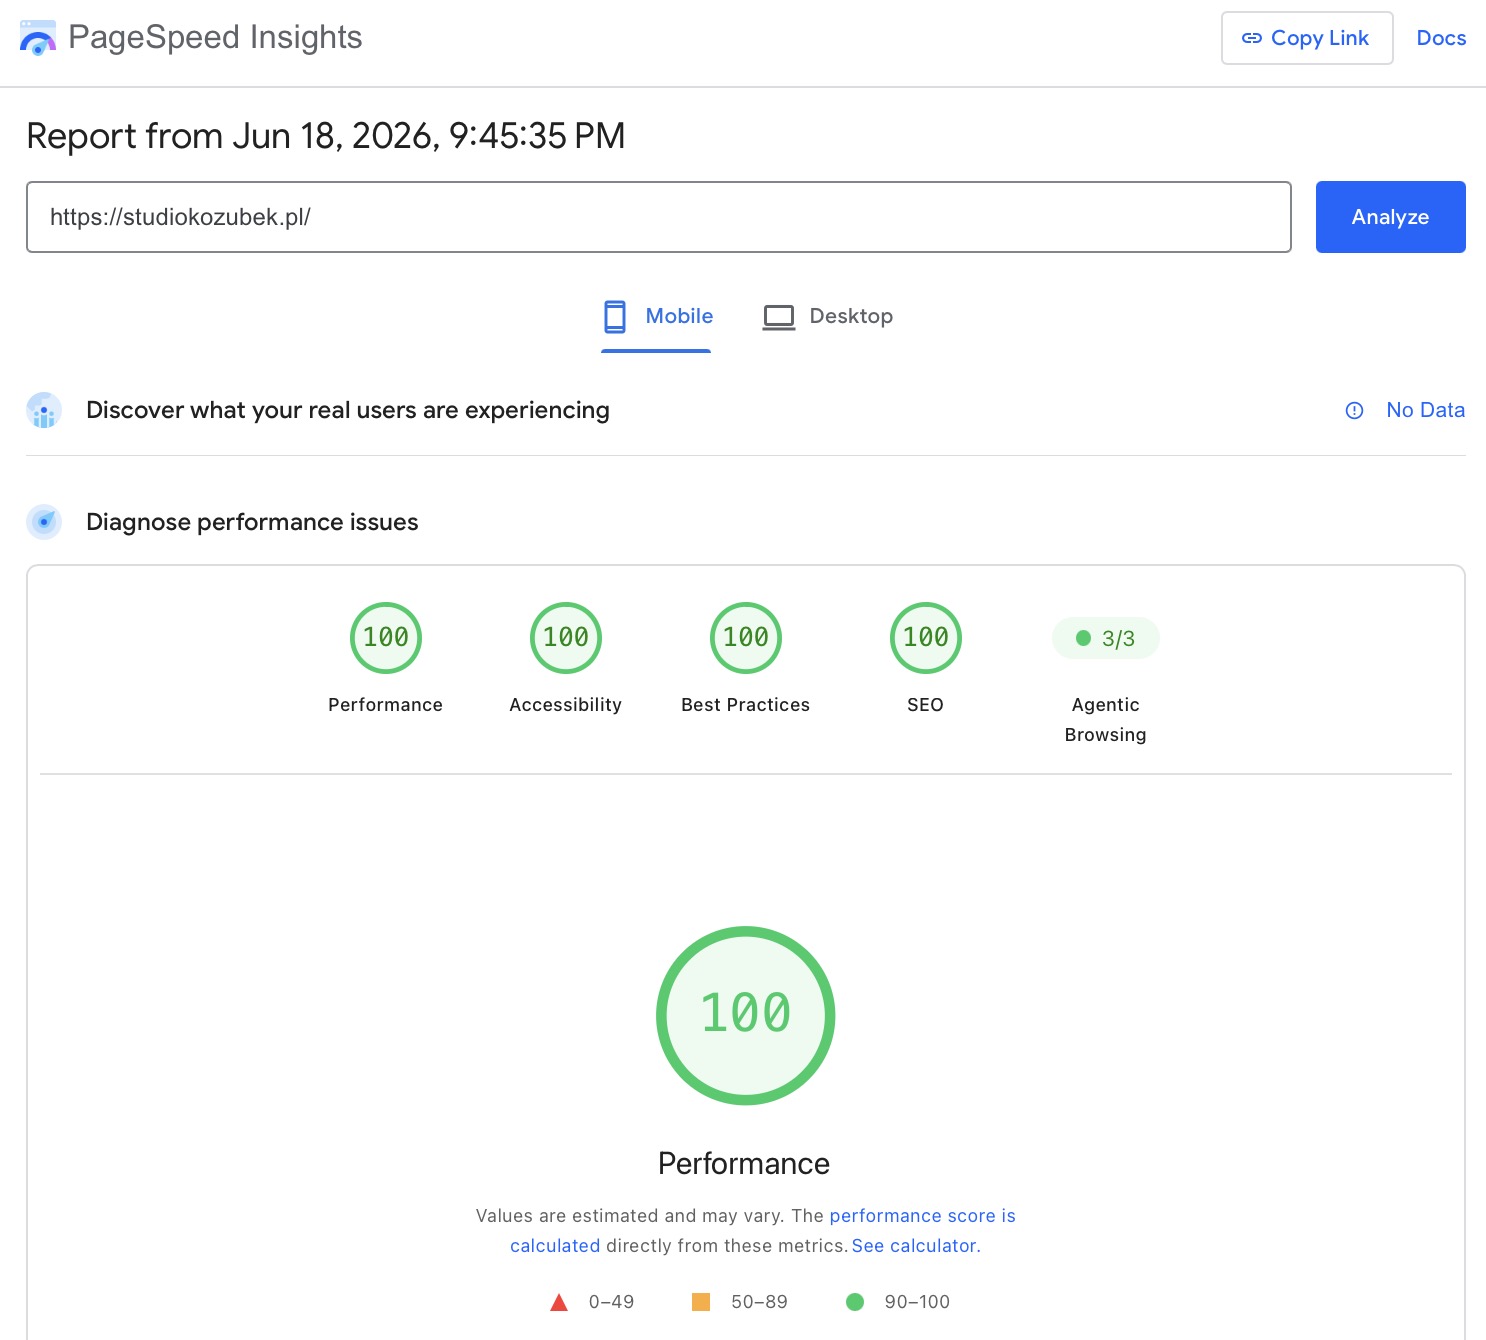Viewport: 1486px width, 1340px height.
Task: Click the mobile phone icon
Action: coord(615,317)
